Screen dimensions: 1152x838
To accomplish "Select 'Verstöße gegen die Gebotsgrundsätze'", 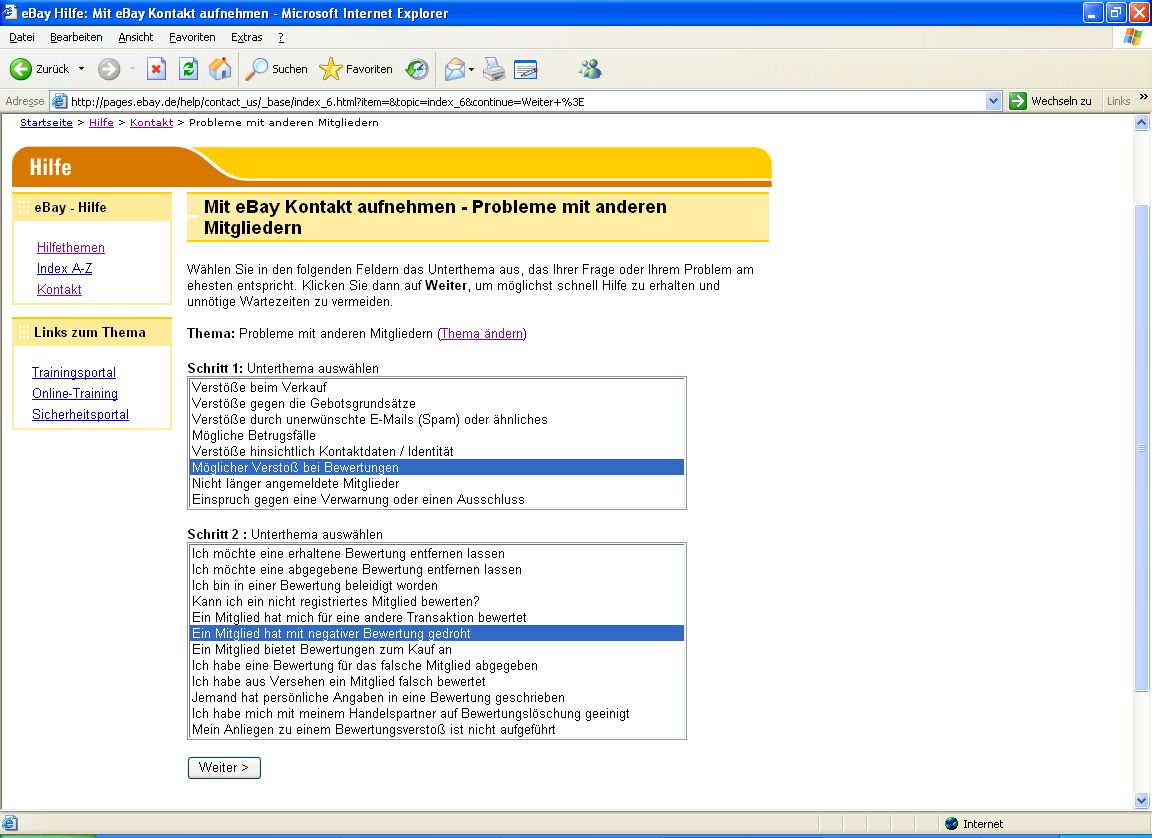I will coord(437,403).
